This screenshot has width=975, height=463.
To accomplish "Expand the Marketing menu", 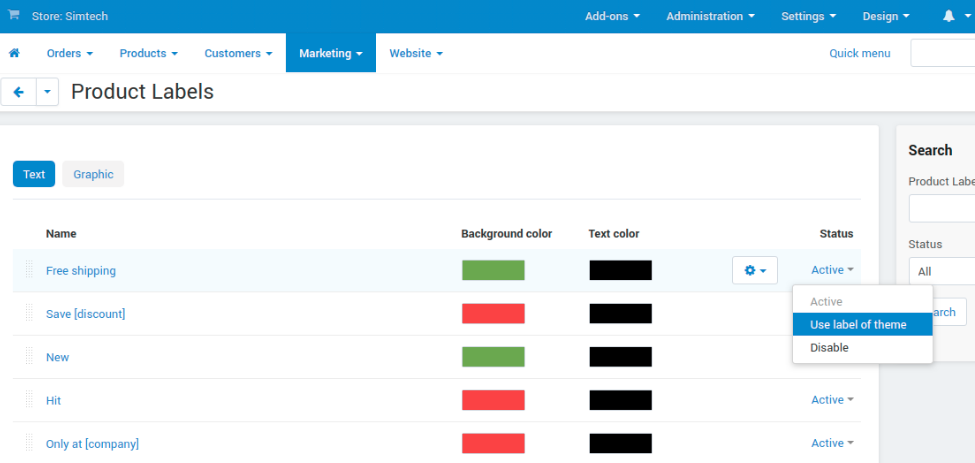I will [x=331, y=53].
